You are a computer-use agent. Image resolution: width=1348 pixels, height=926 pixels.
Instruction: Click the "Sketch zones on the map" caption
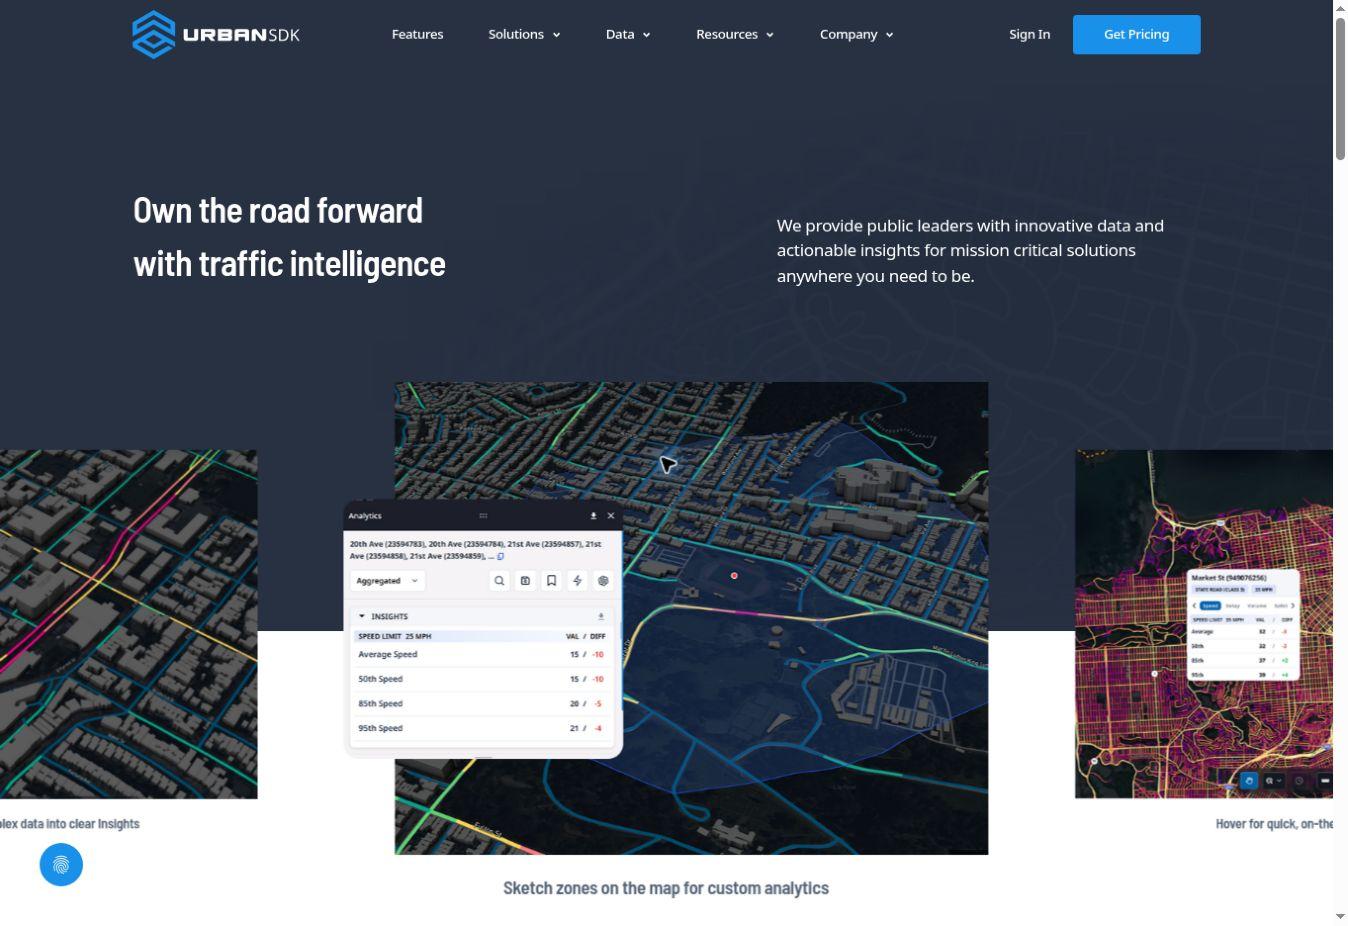(666, 888)
